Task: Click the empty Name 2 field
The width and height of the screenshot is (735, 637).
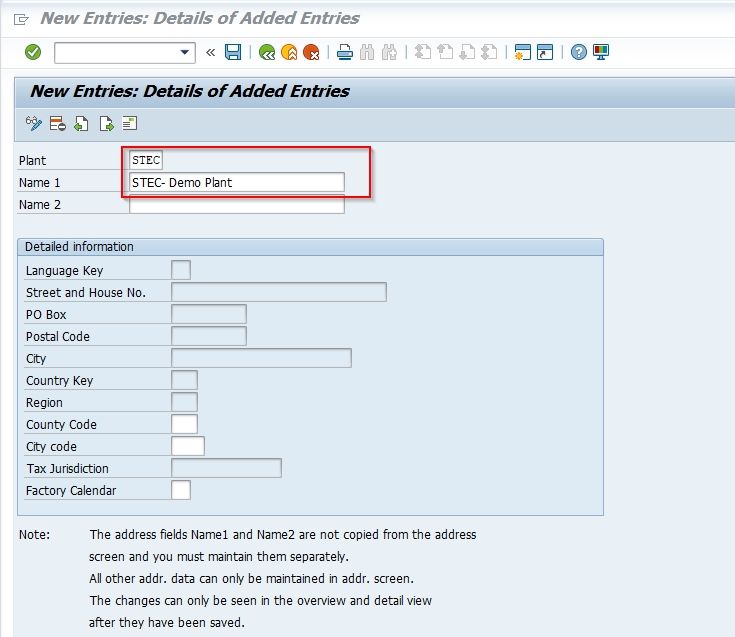Action: click(237, 204)
